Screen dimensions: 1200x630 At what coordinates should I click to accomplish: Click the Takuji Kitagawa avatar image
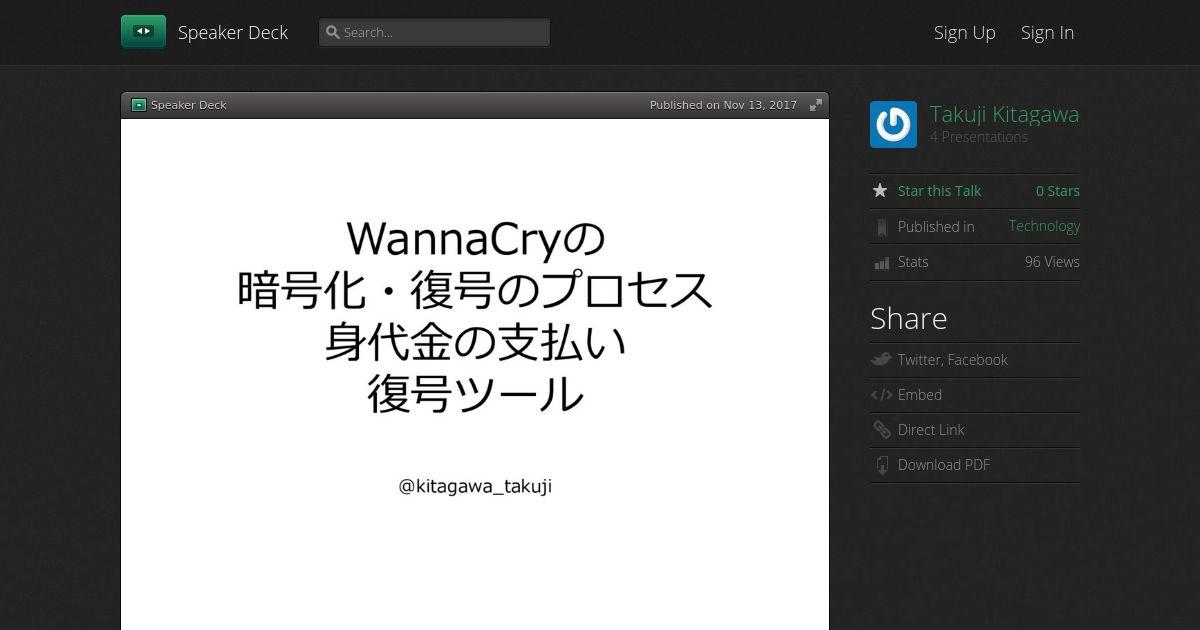pyautogui.click(x=893, y=124)
